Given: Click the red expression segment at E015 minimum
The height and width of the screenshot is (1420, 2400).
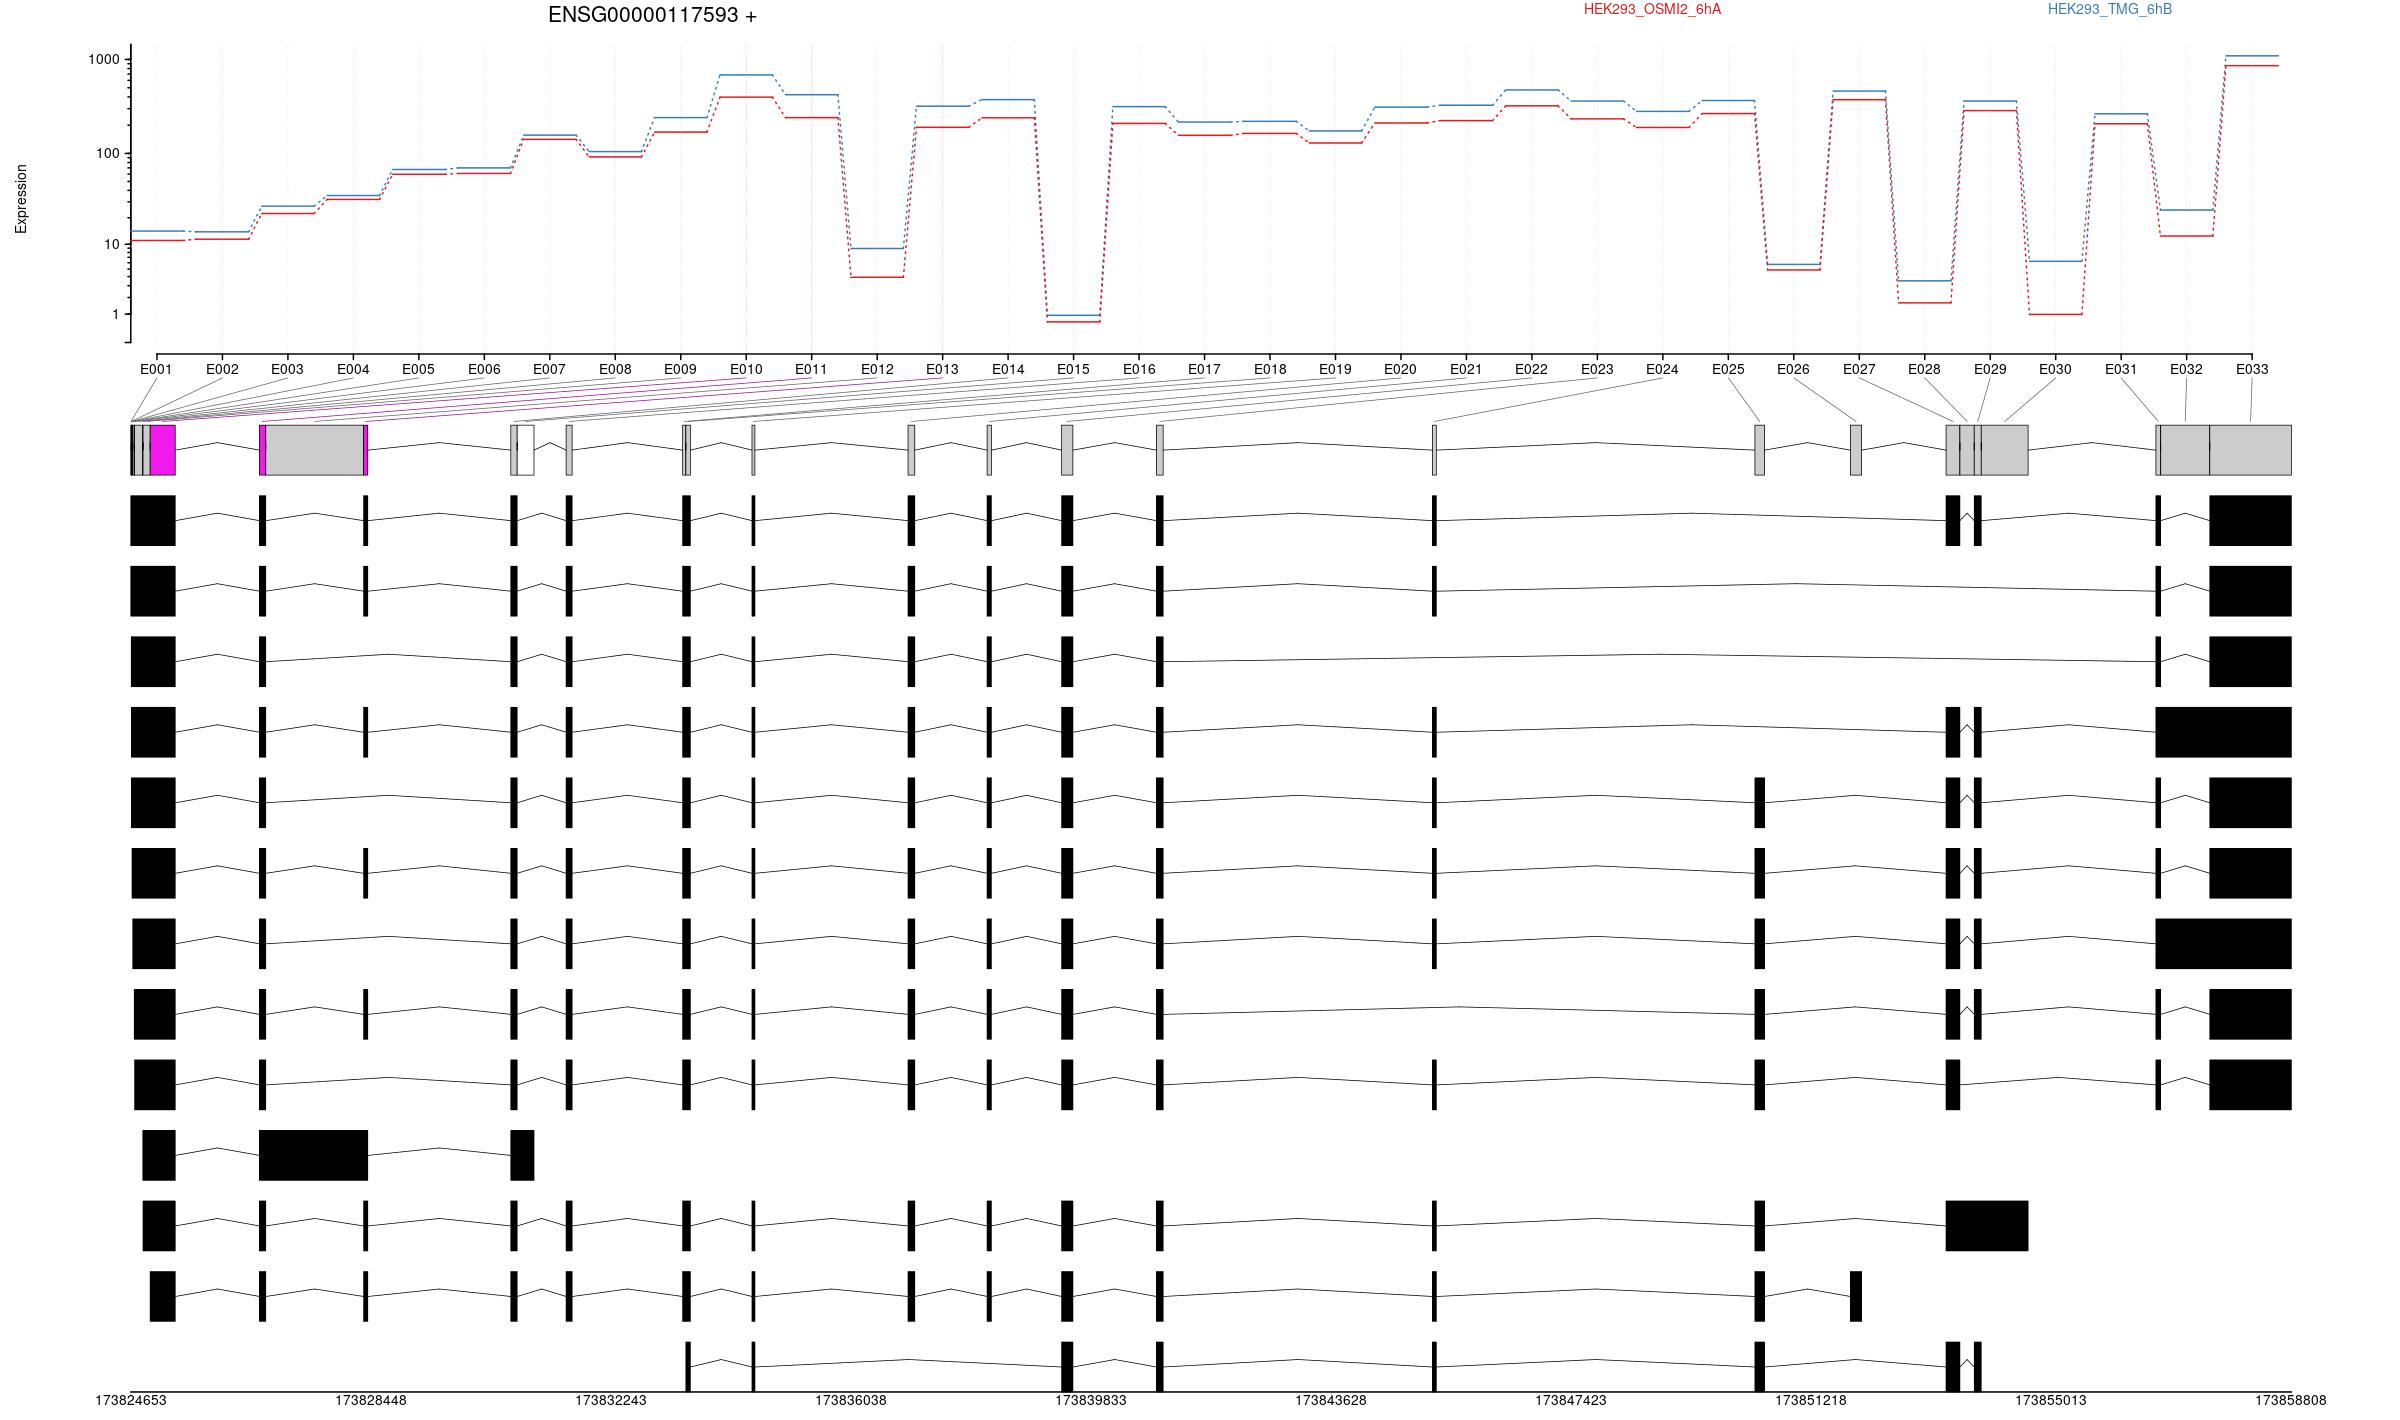Looking at the screenshot, I should [1073, 322].
